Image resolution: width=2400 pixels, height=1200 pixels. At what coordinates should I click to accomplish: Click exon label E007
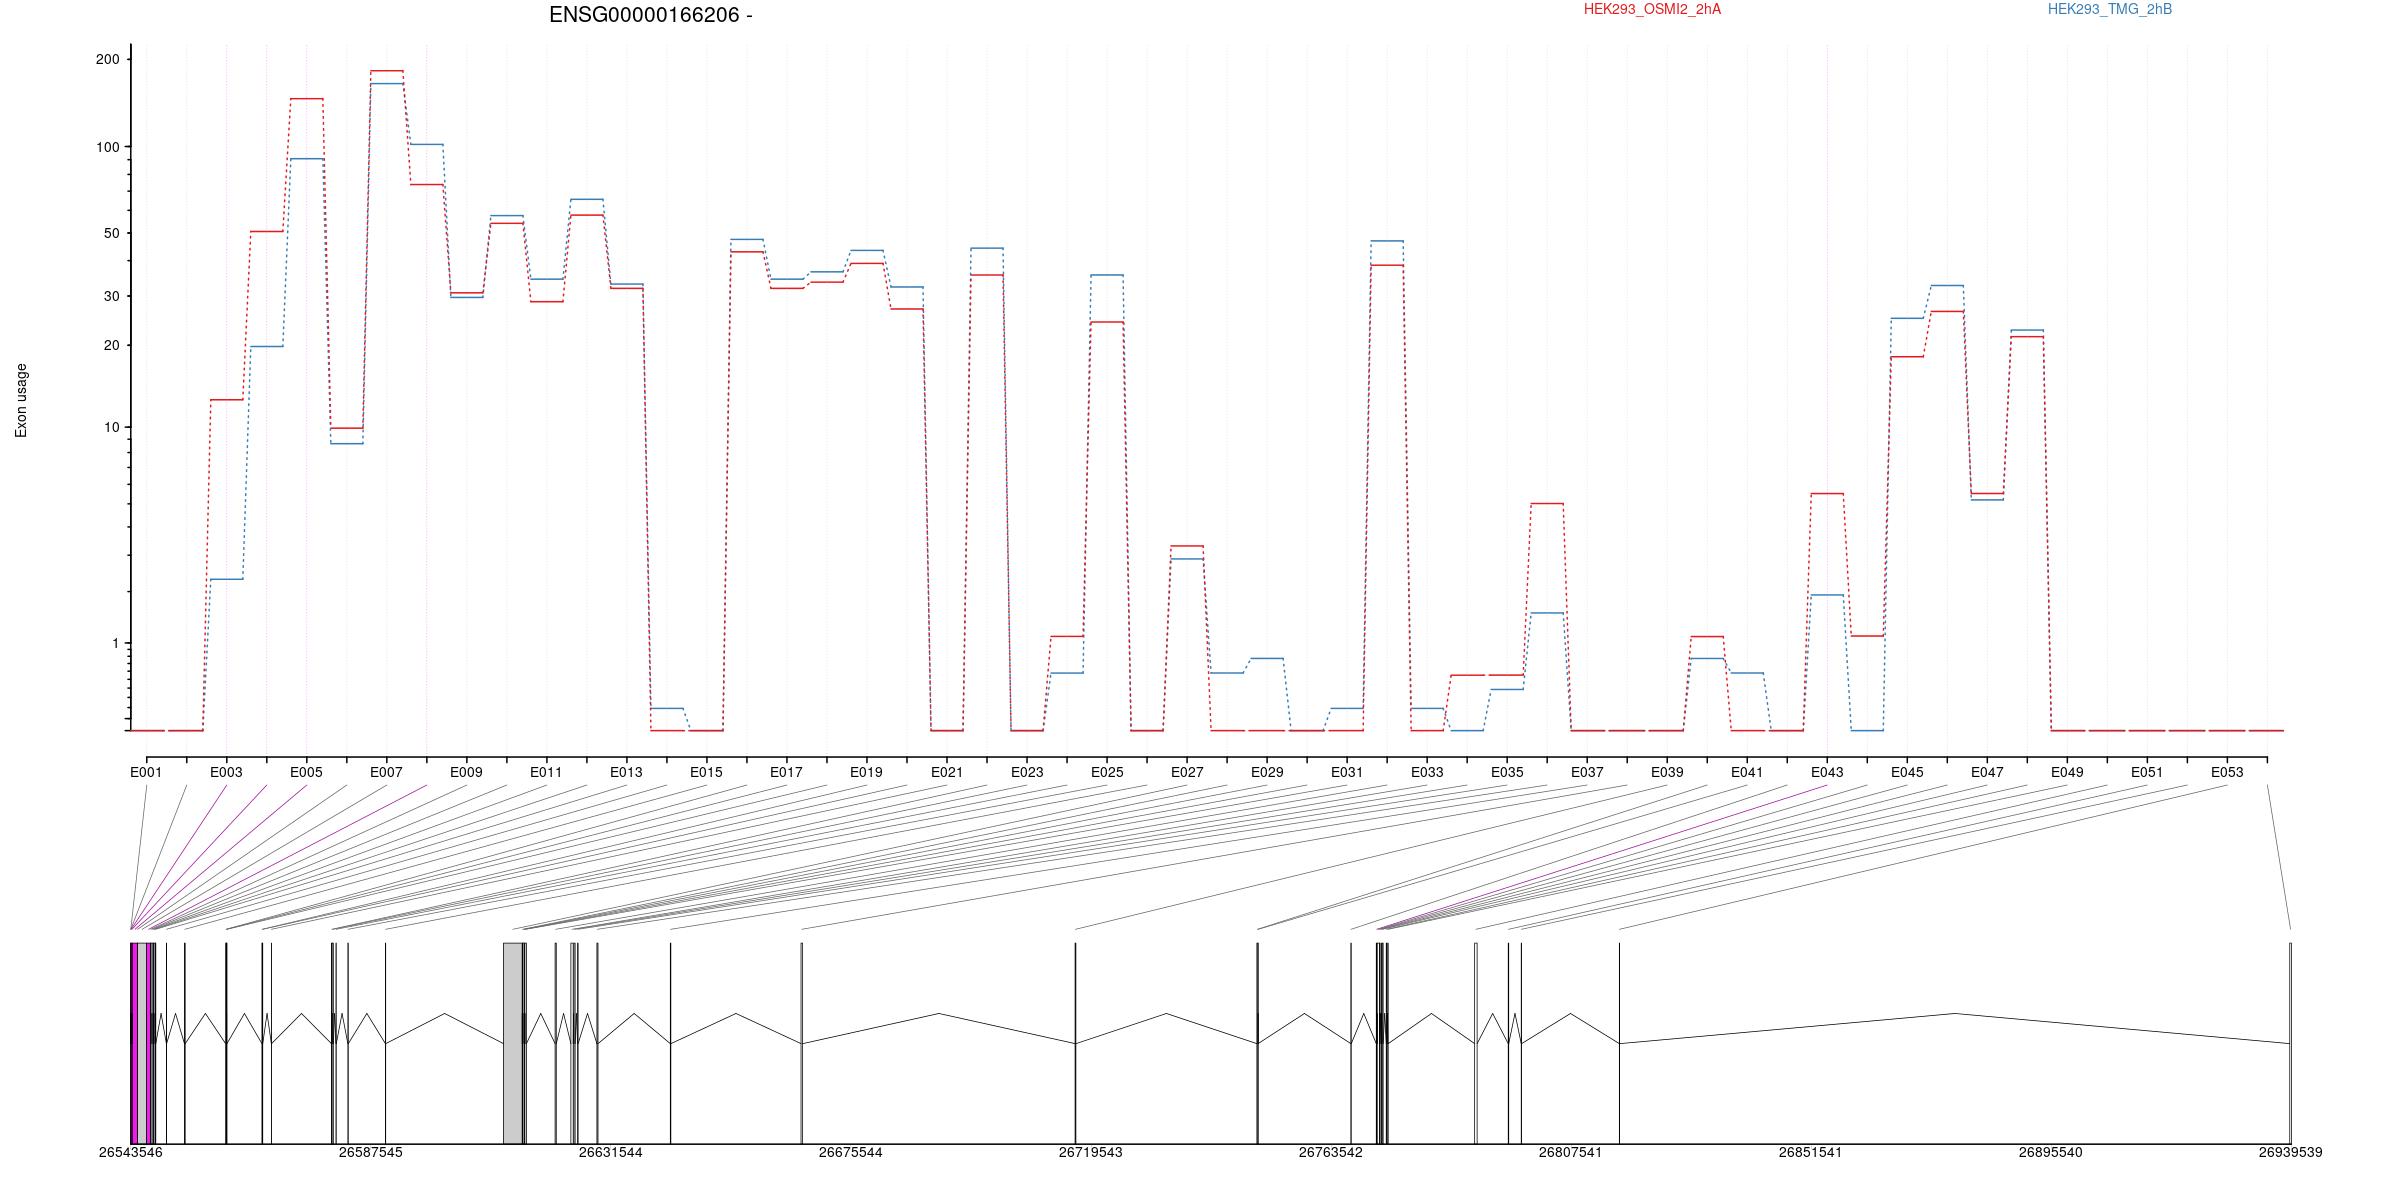pos(386,772)
